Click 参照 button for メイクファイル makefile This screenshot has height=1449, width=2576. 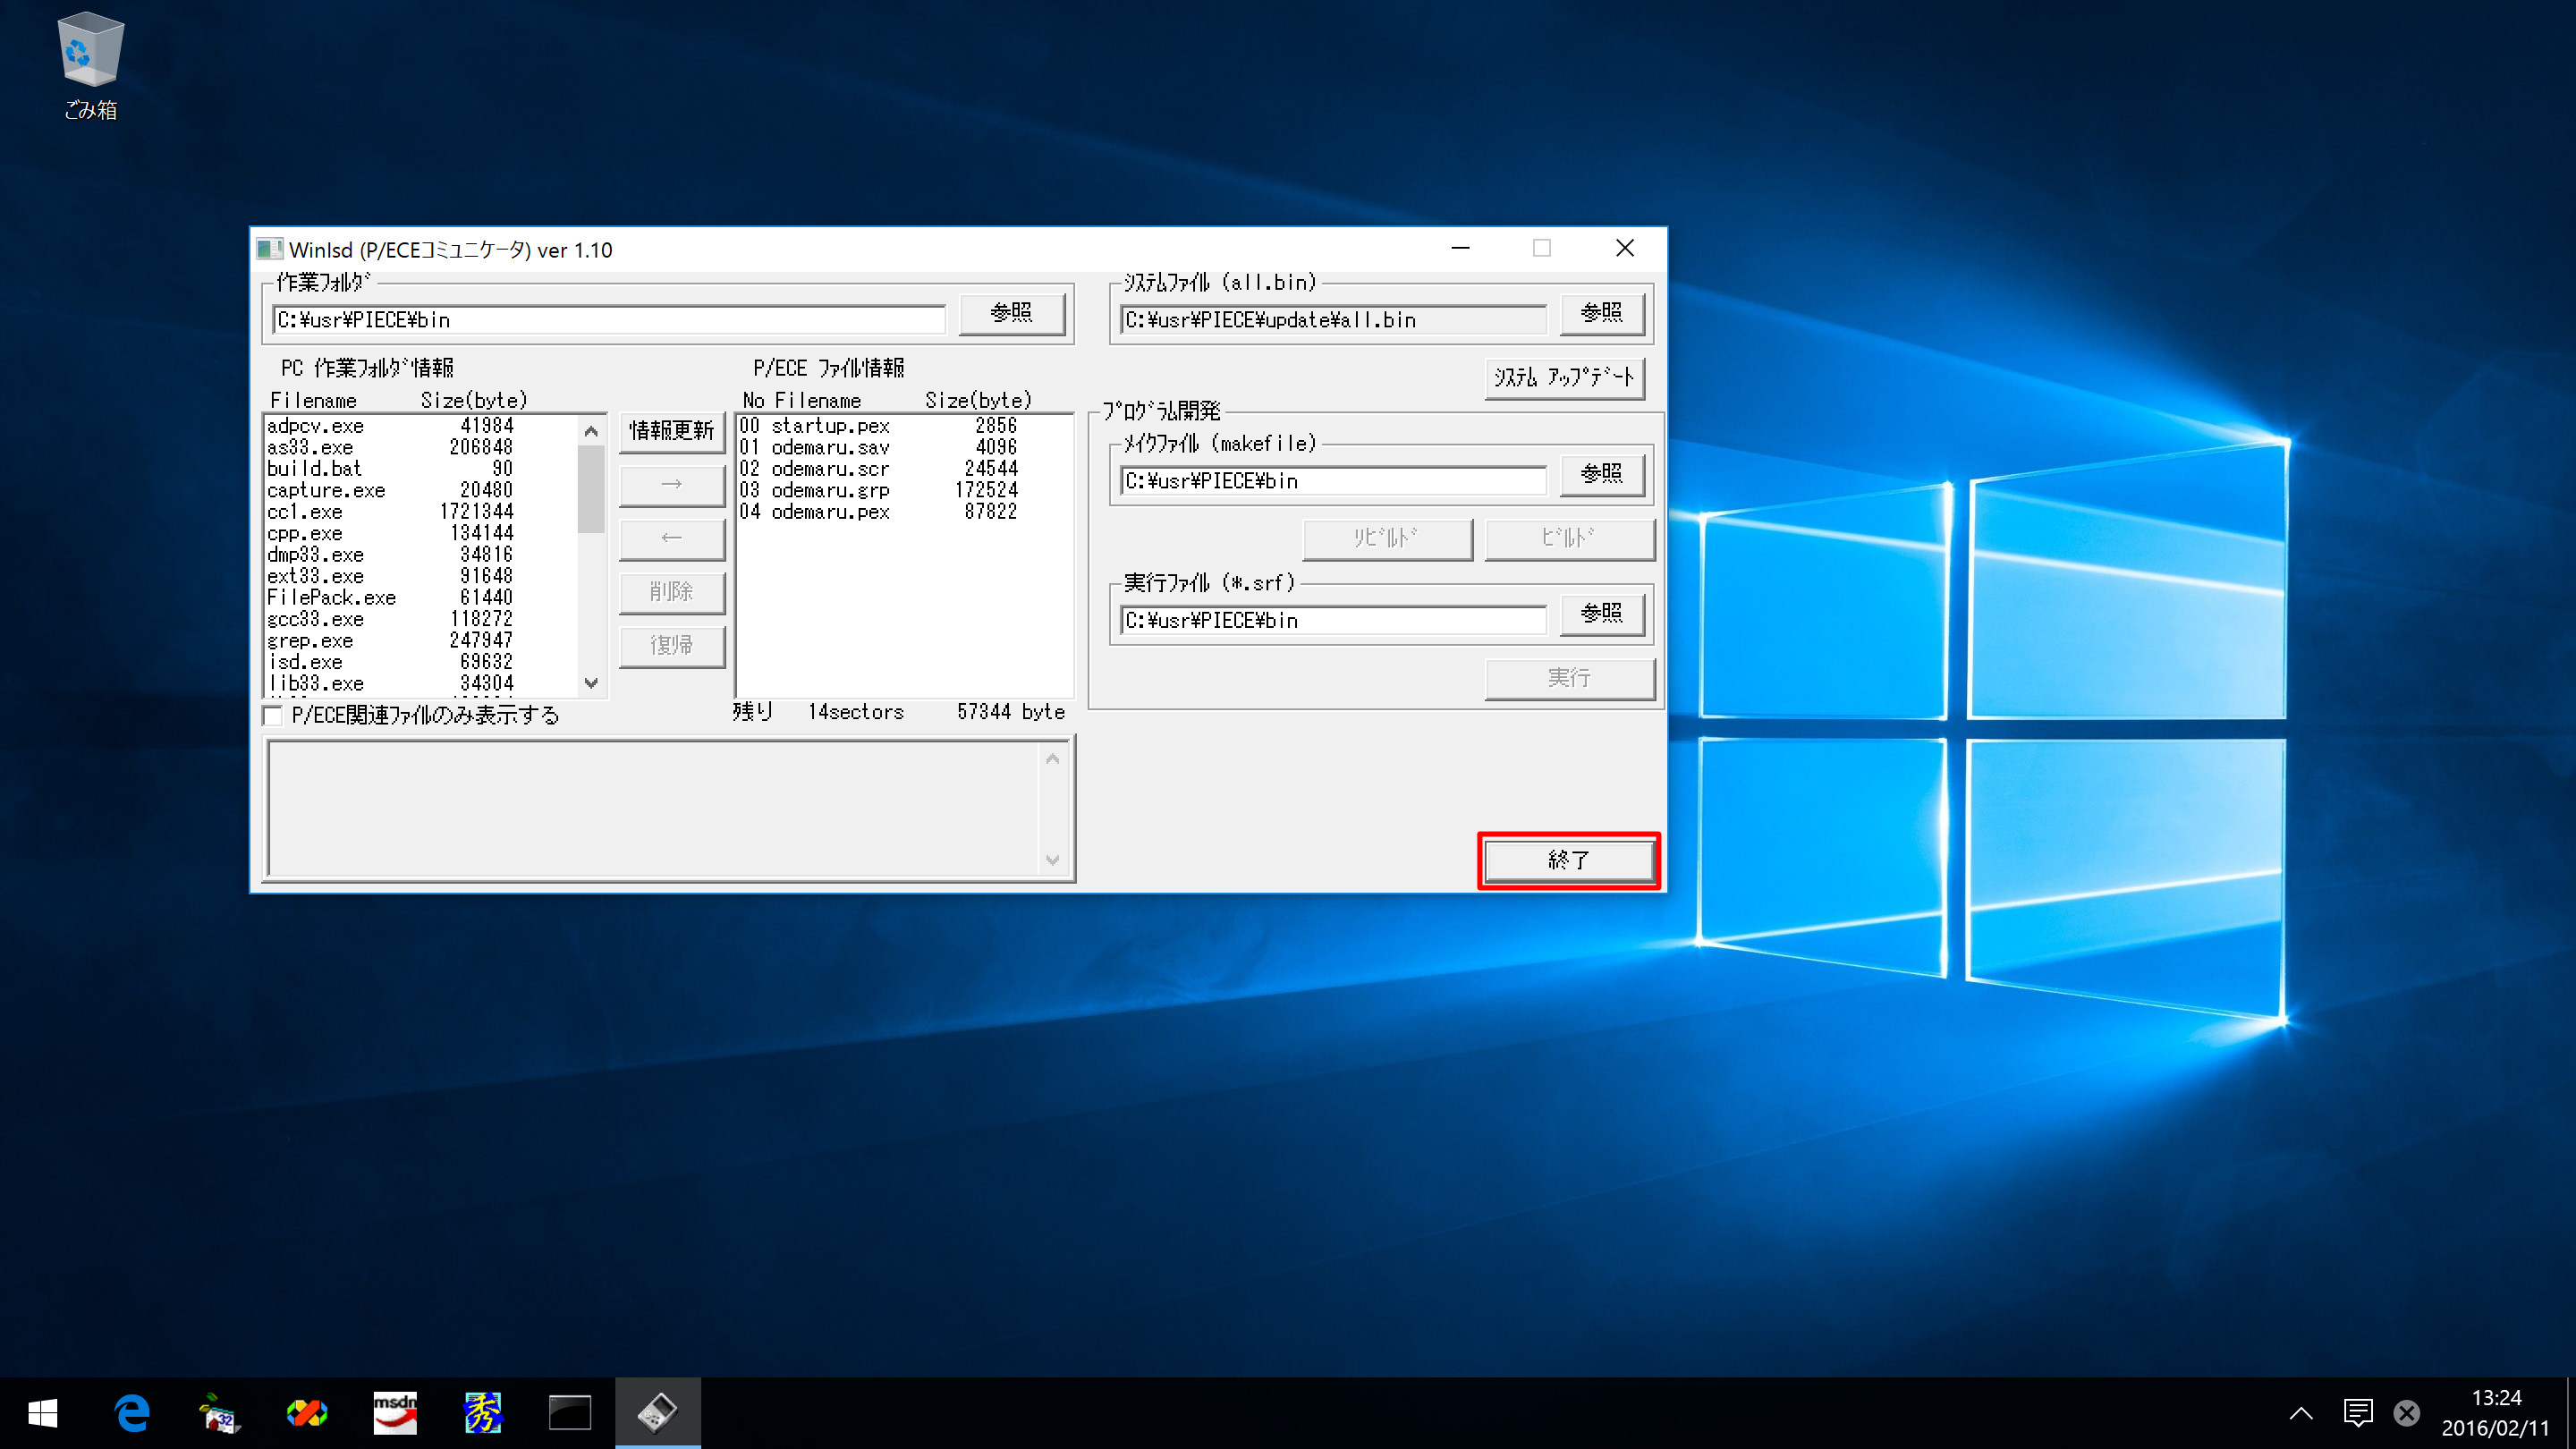coord(1601,474)
